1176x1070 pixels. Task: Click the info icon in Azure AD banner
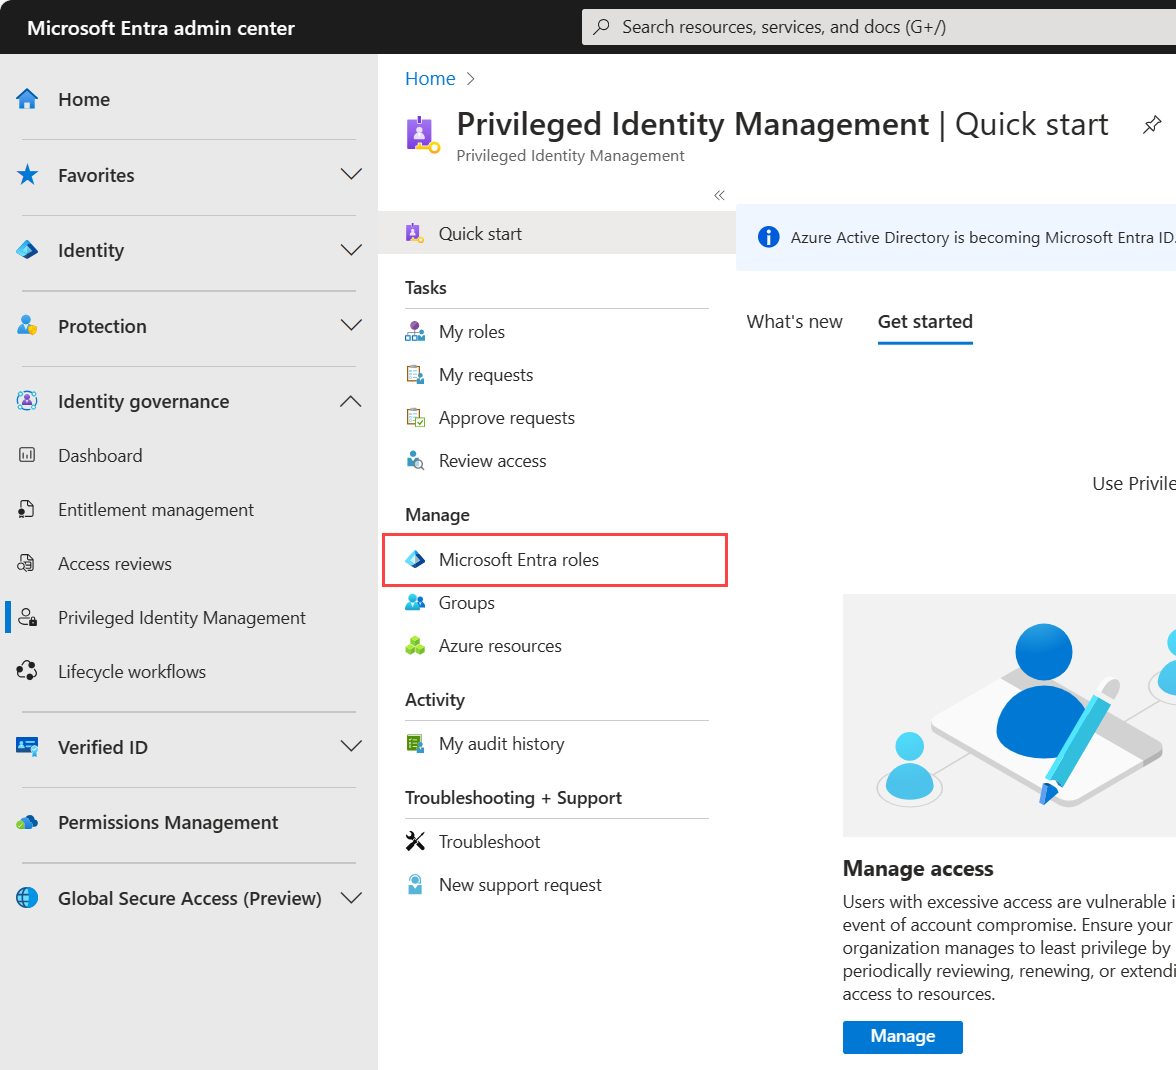tap(768, 237)
